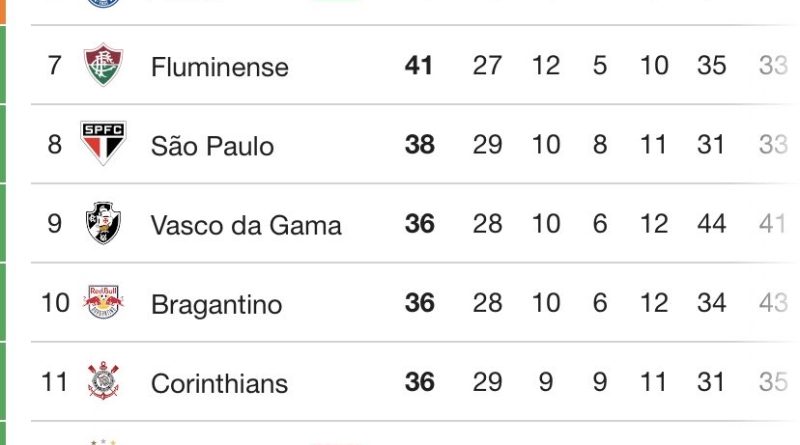Click position number 8 in the table
Image resolution: width=800 pixels, height=445 pixels.
(54, 145)
